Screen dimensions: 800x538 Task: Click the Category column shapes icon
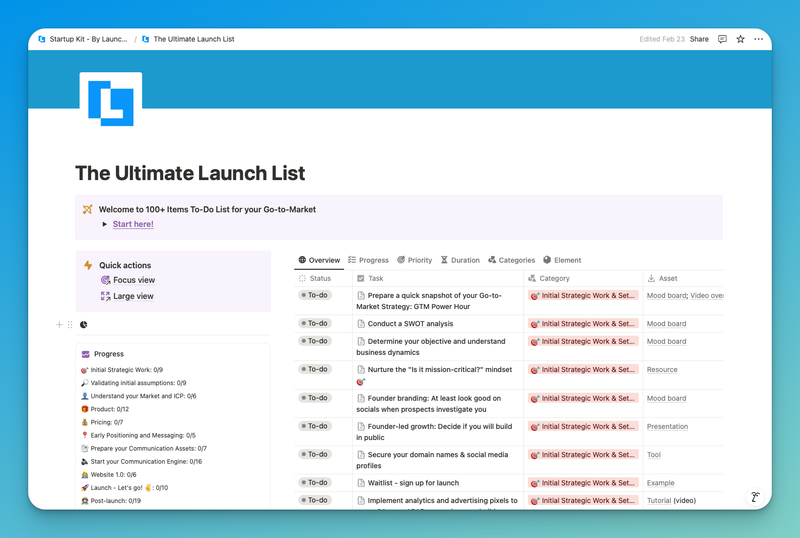[532, 279]
